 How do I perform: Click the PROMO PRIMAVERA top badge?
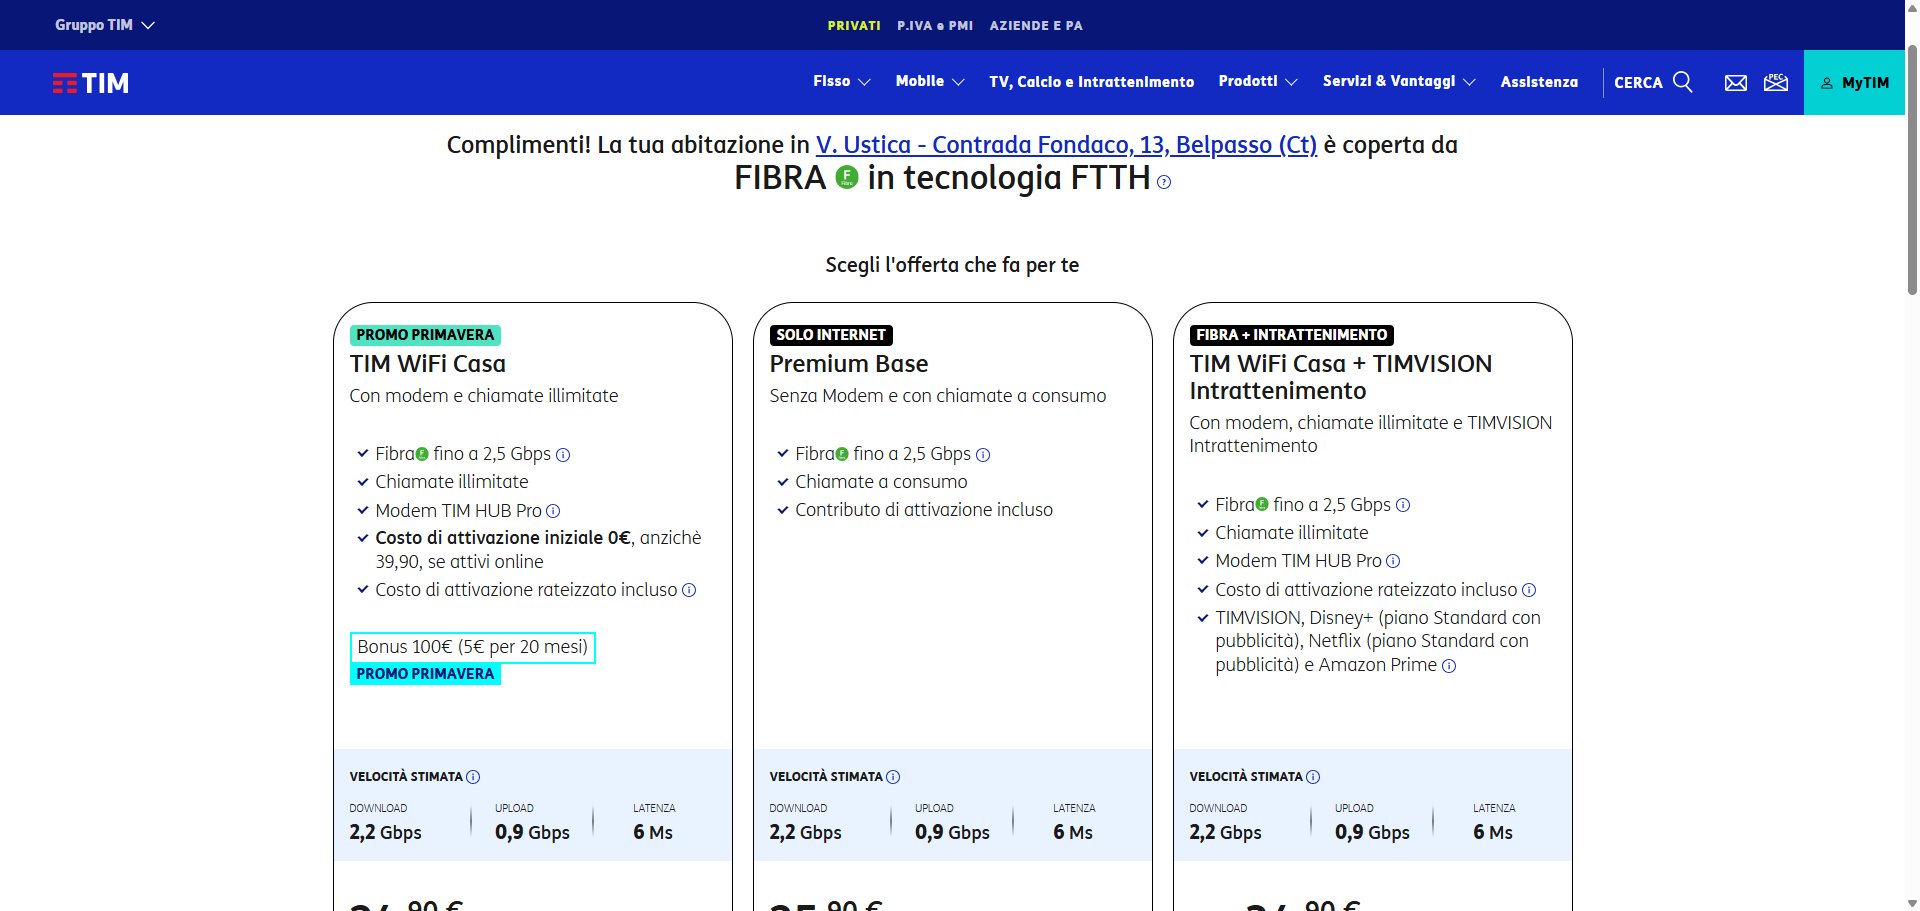tap(425, 335)
